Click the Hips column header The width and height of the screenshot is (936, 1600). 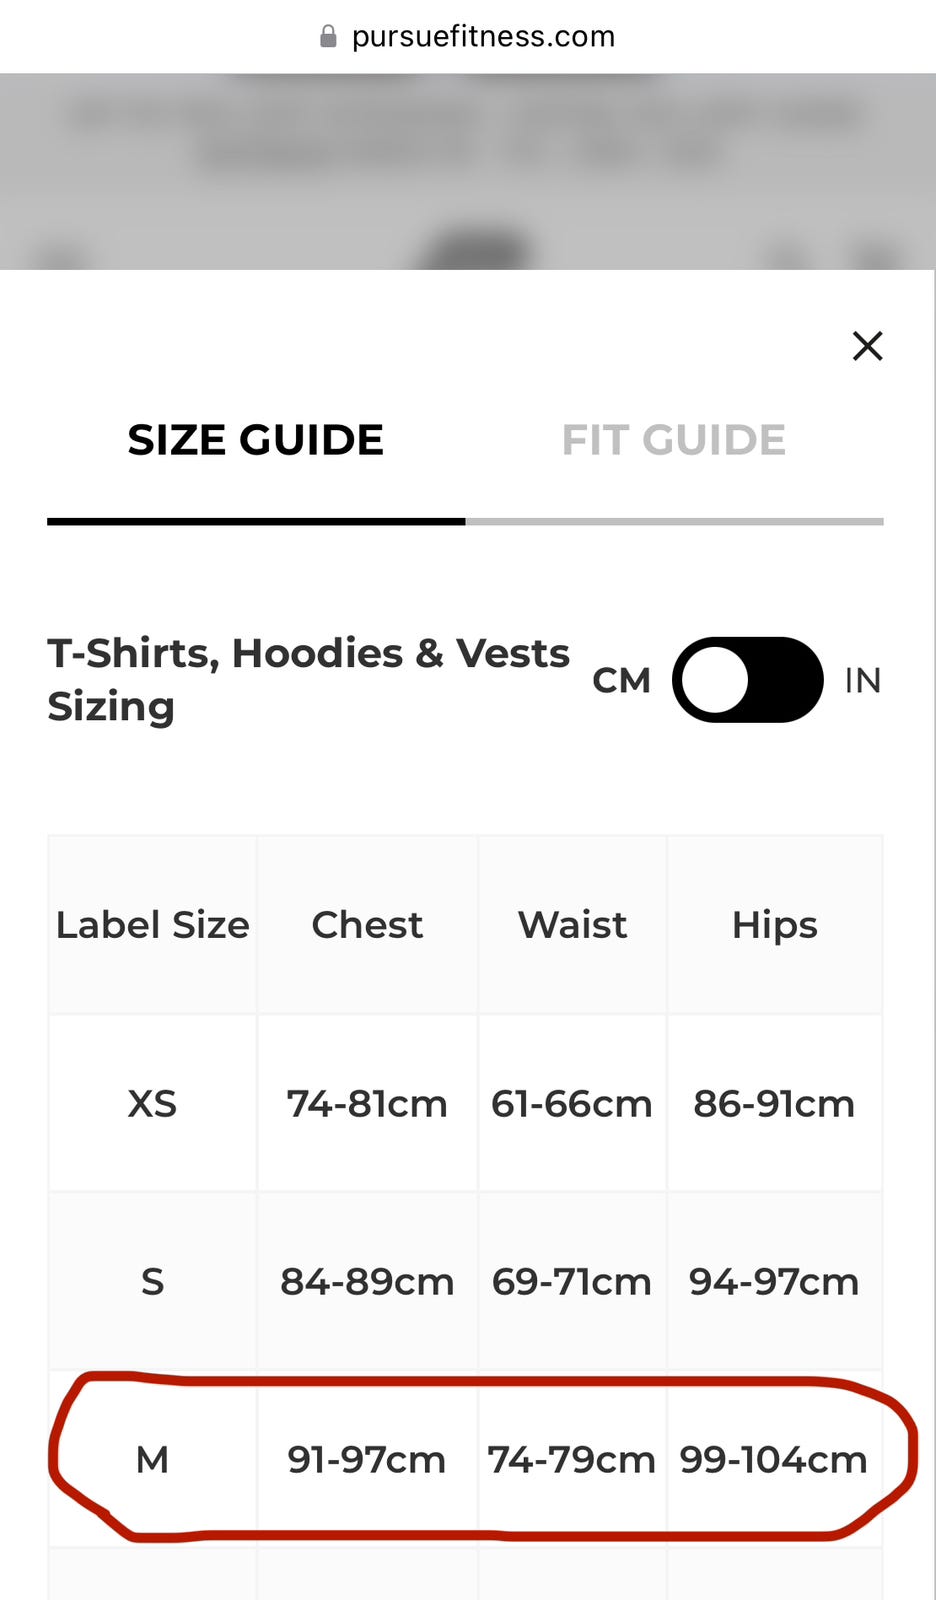click(774, 925)
